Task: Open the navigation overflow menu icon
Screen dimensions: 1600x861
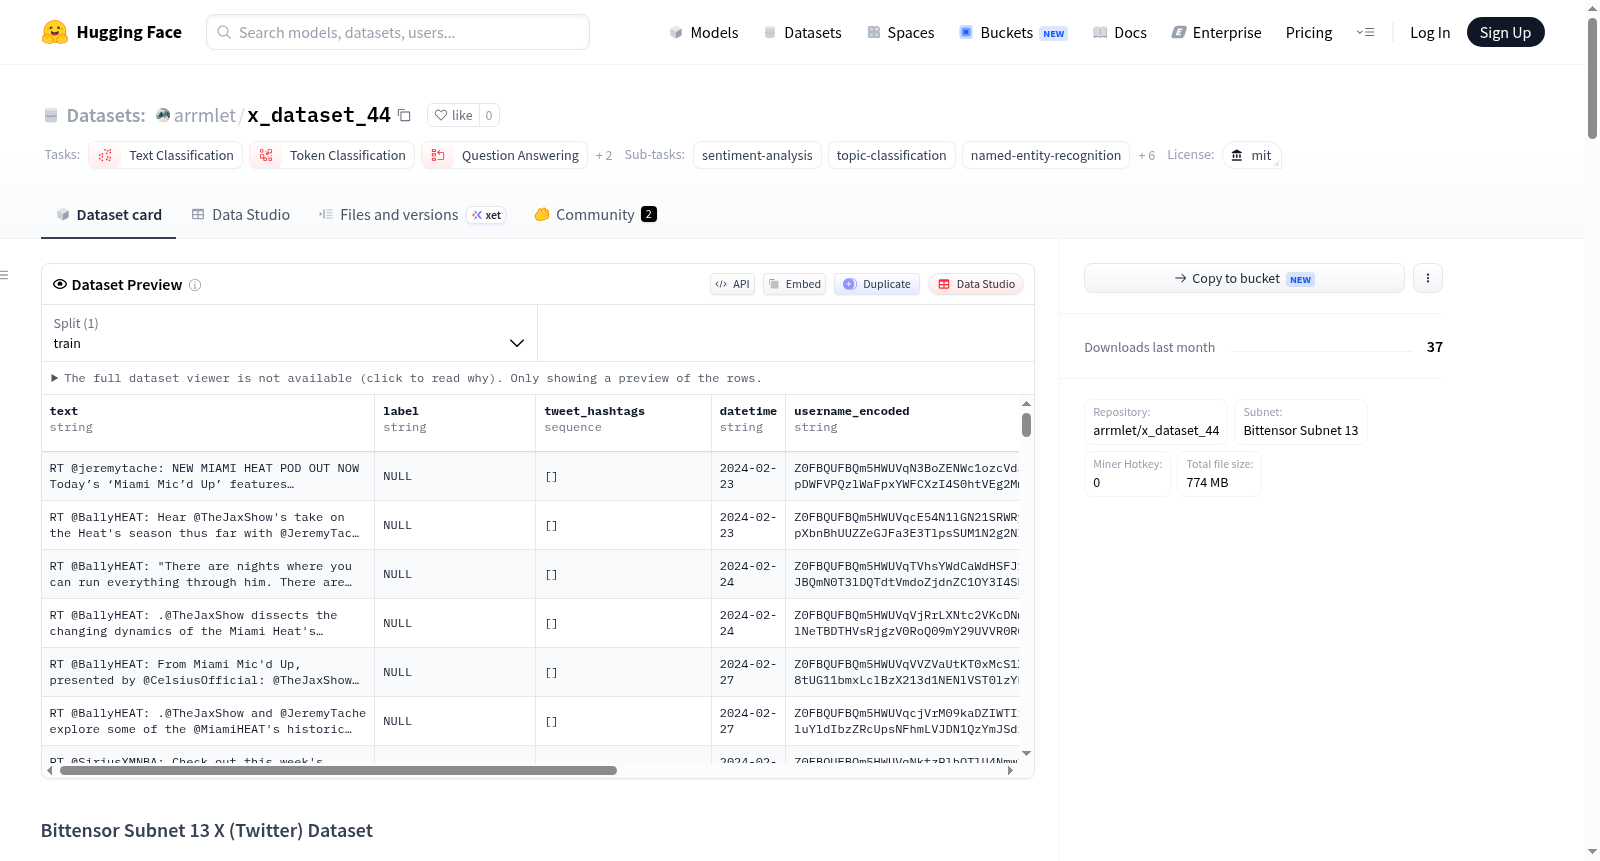Action: pyautogui.click(x=1365, y=32)
